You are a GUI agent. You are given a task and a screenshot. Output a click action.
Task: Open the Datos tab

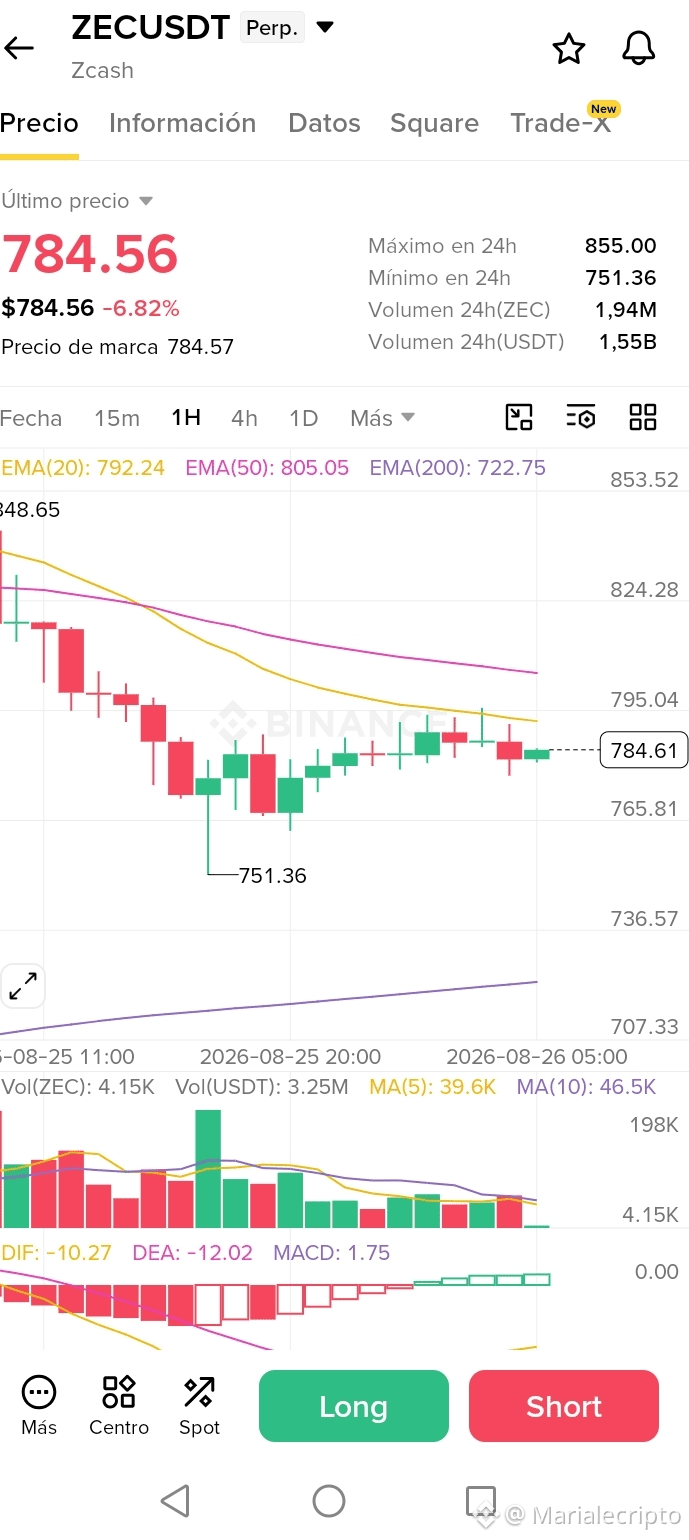click(x=324, y=123)
